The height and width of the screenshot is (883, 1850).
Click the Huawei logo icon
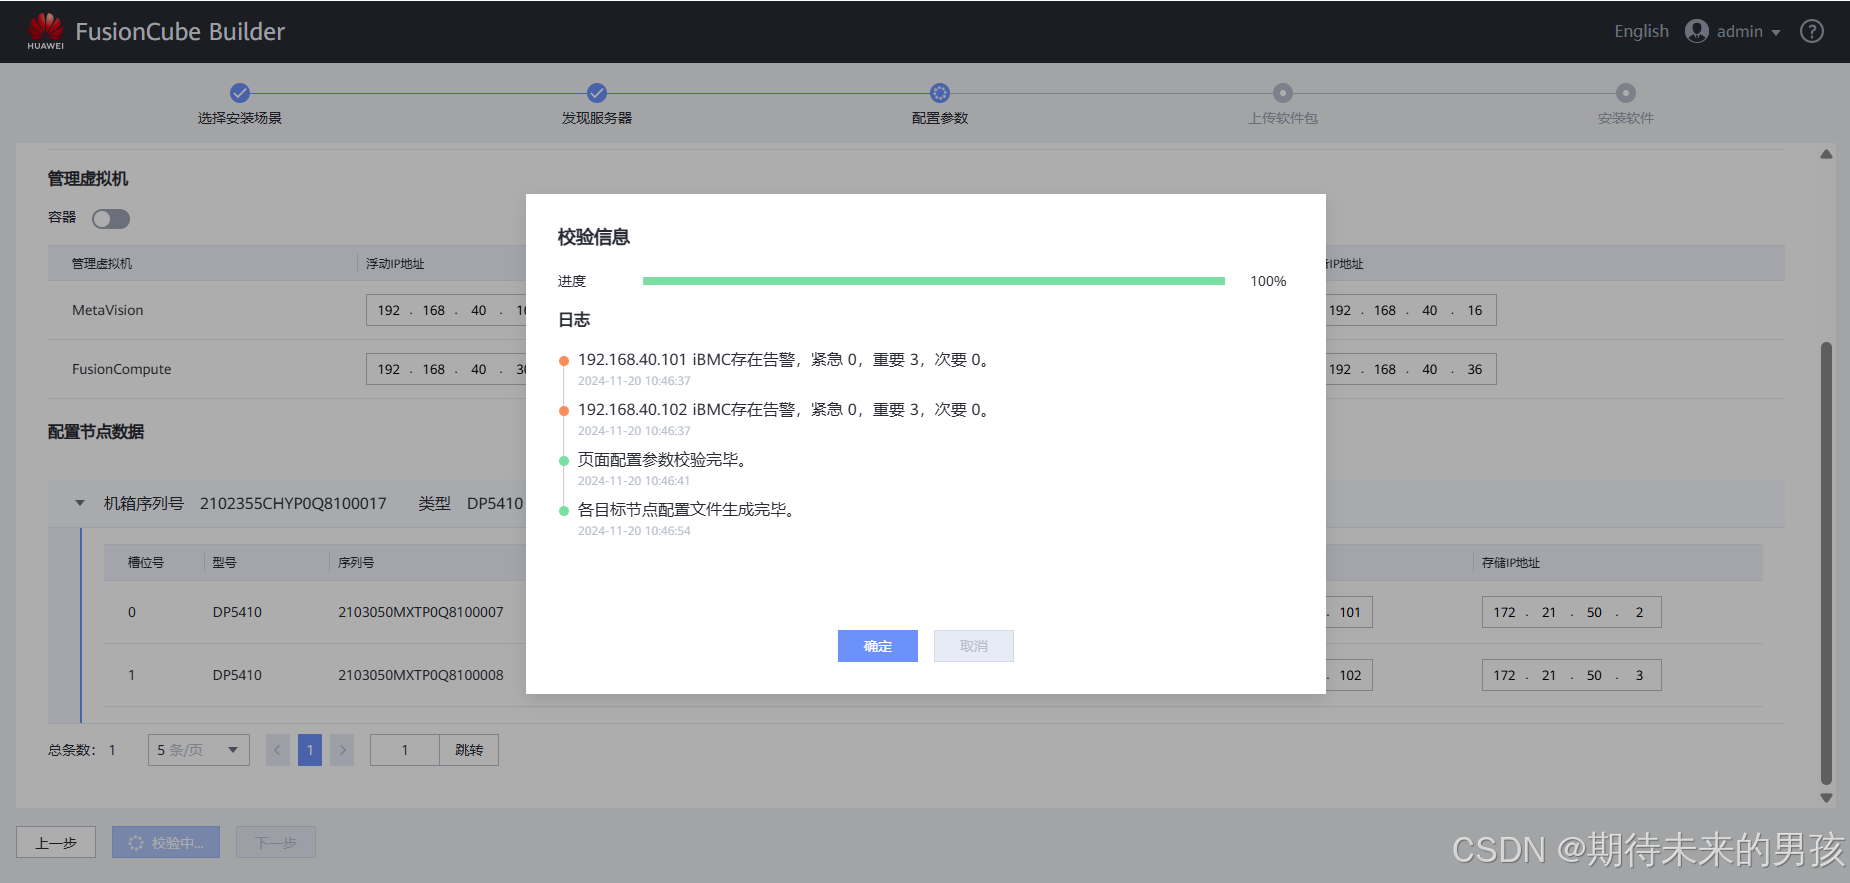tap(45, 31)
